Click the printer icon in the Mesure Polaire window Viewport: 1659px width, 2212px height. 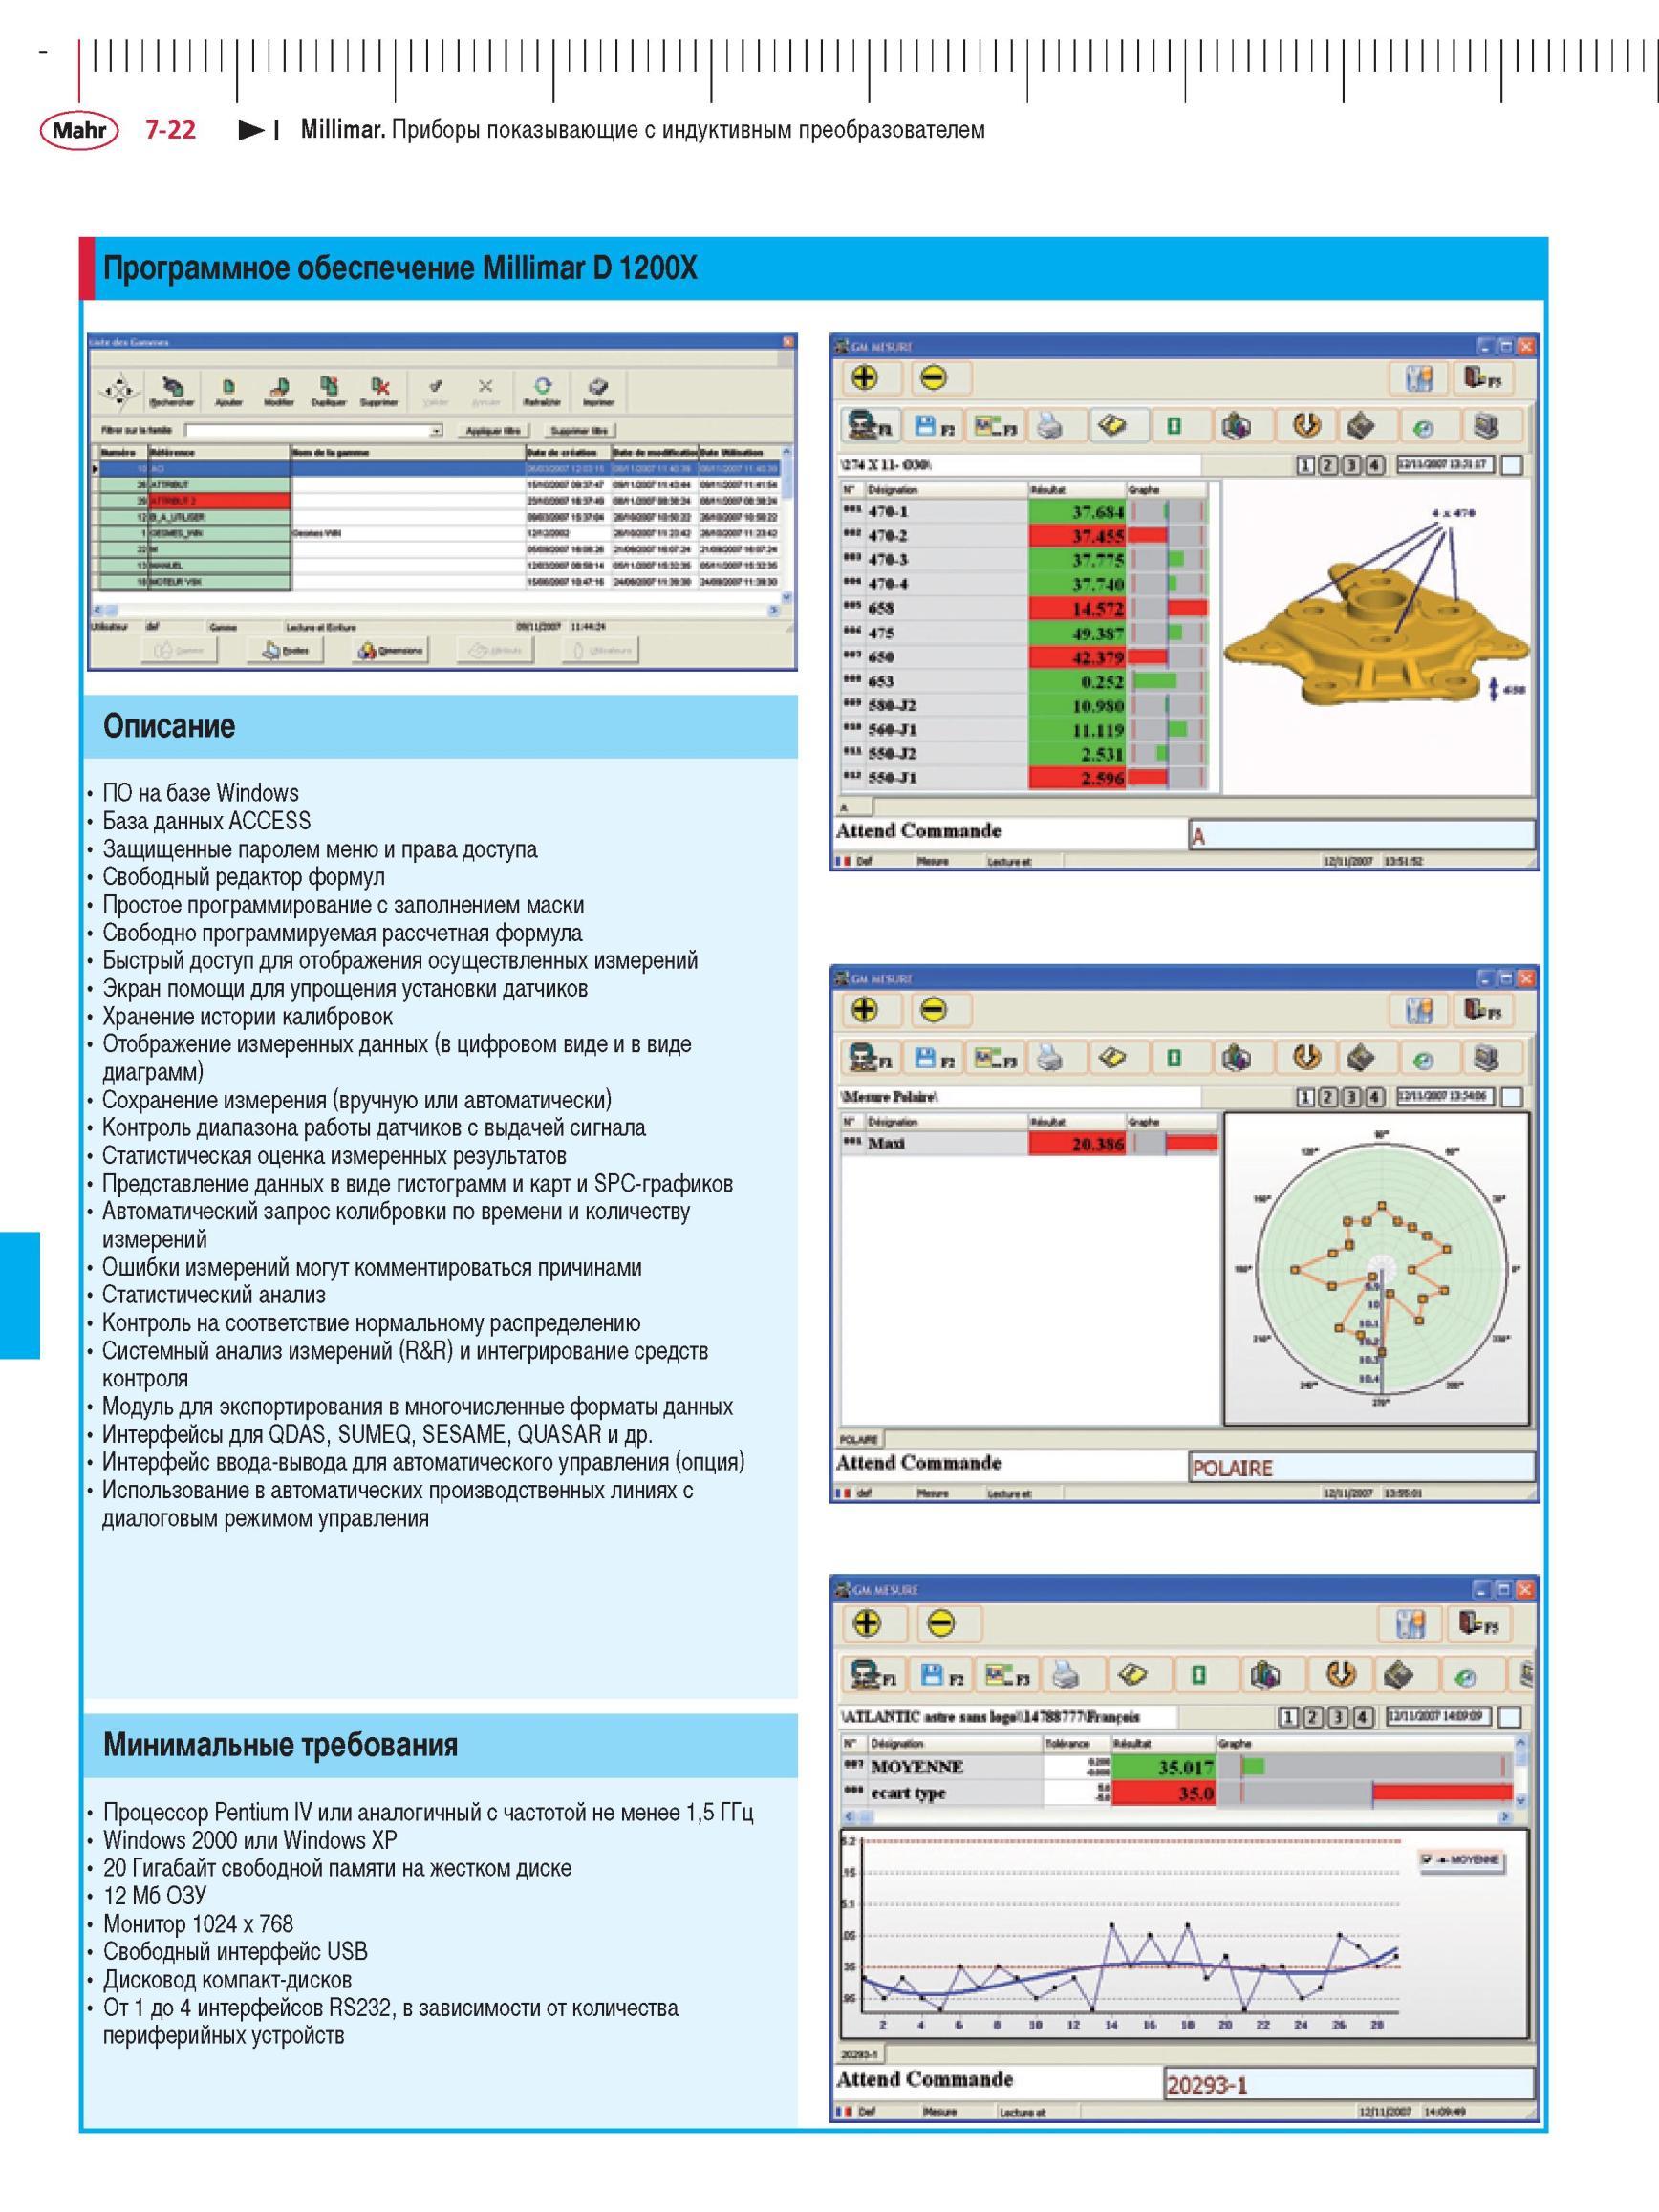click(1050, 1058)
